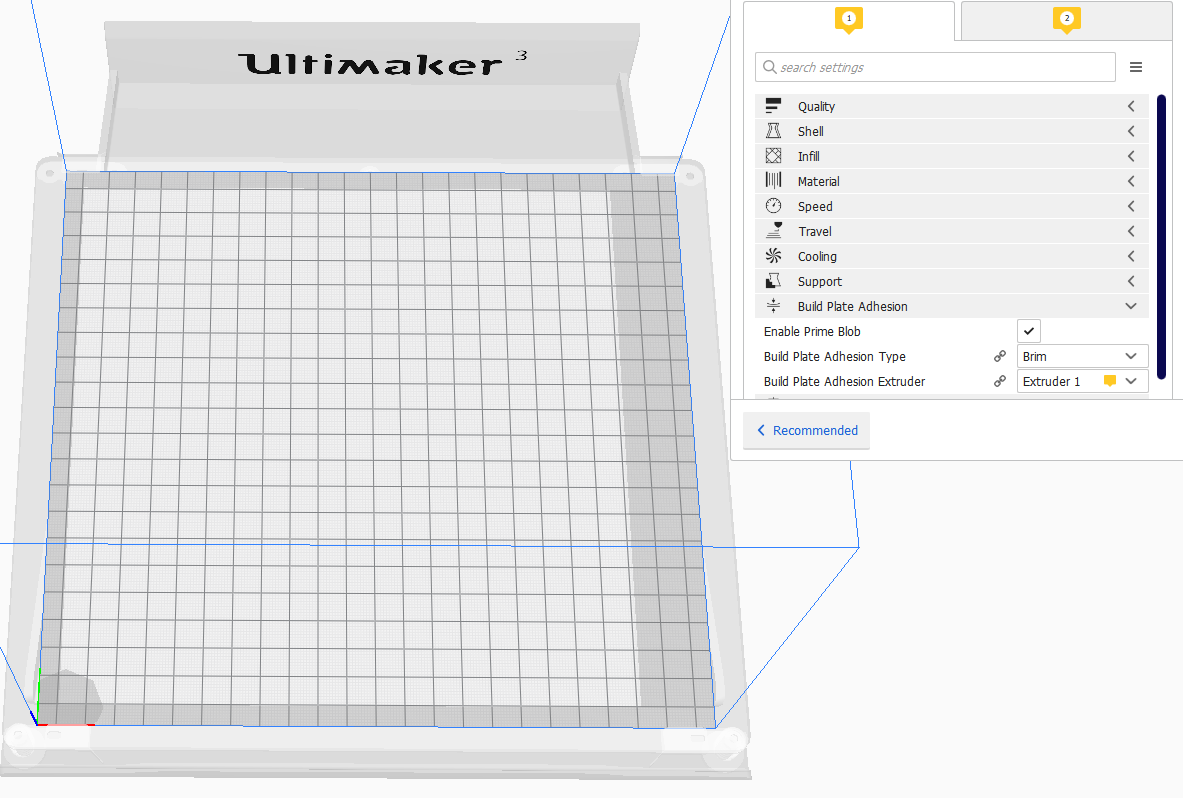Click the Enable Prime Blob setting label

812,331
